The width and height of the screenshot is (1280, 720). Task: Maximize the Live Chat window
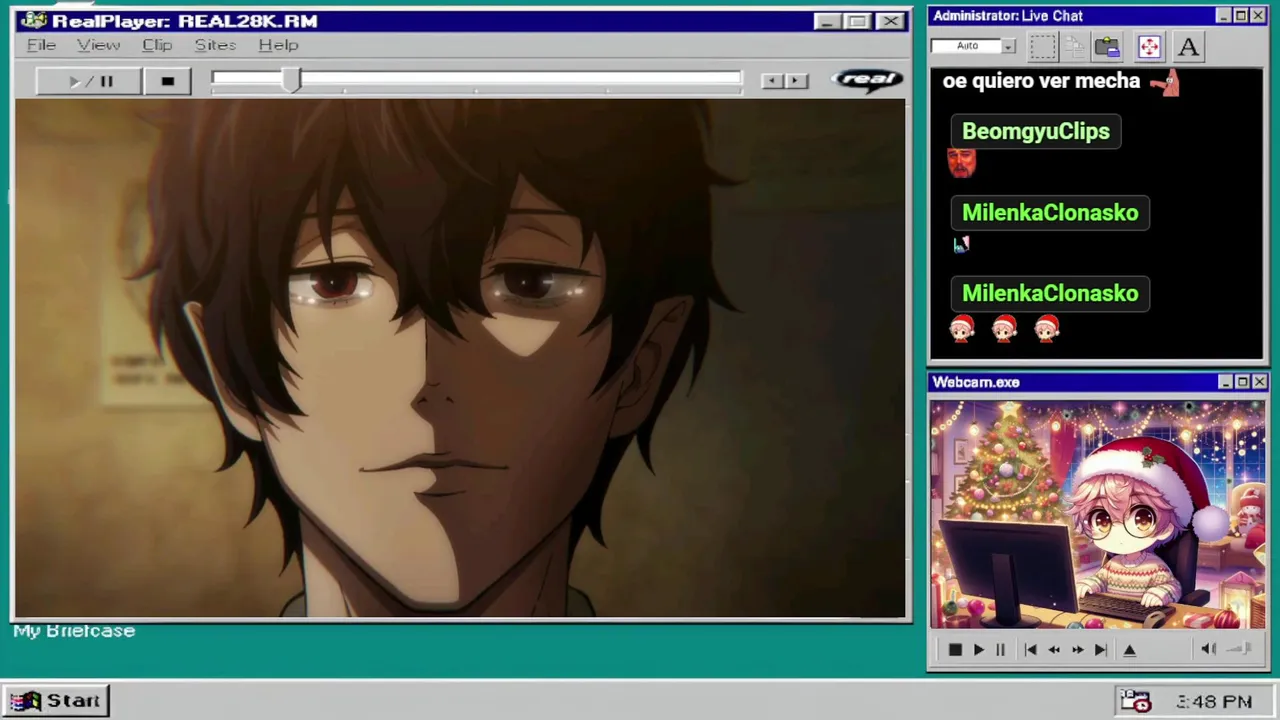[x=1241, y=16]
